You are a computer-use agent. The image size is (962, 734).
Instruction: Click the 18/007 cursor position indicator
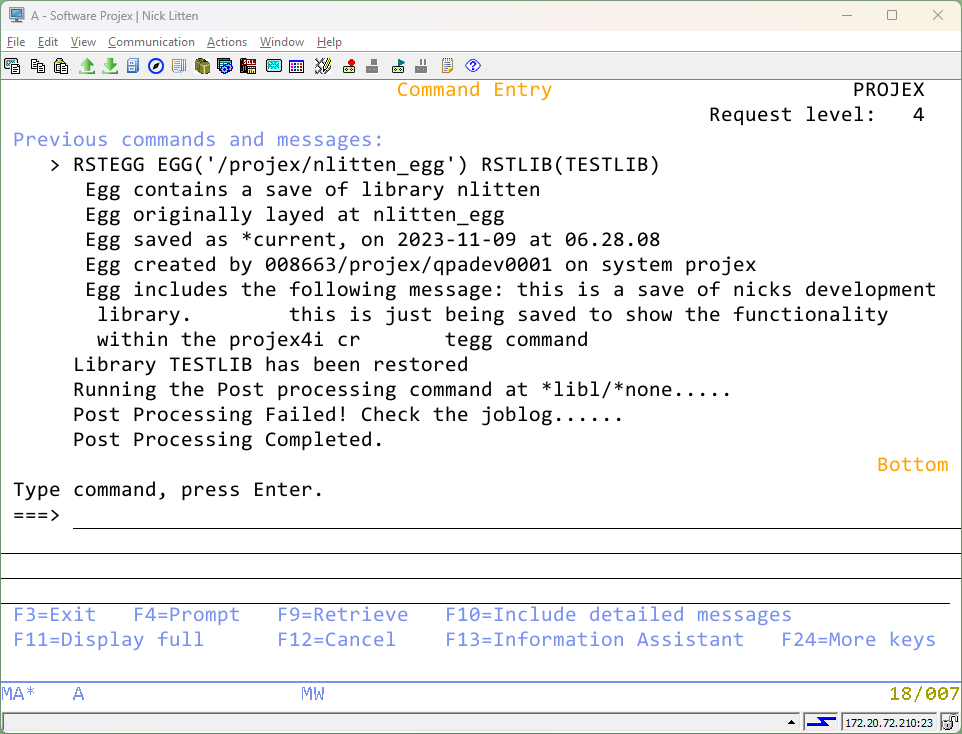[x=924, y=693]
